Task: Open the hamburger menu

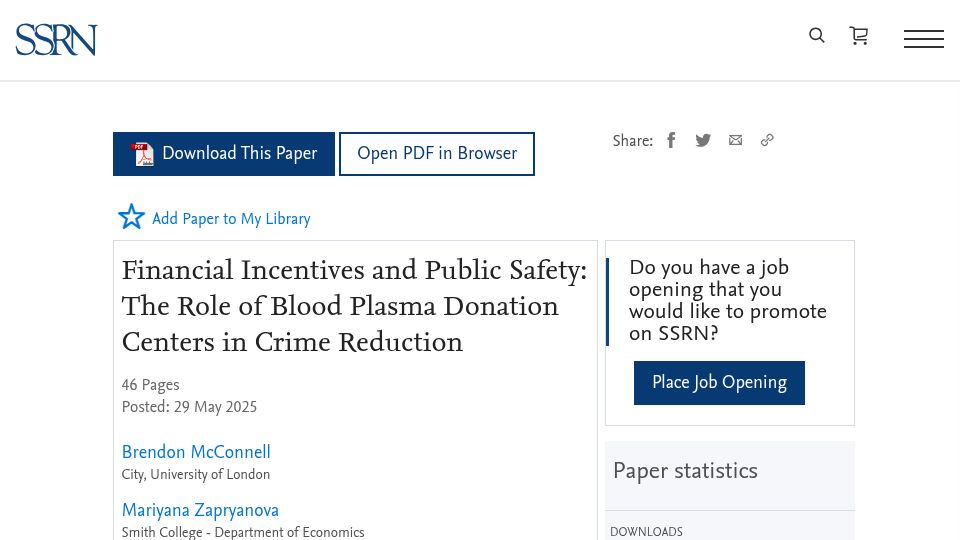Action: coord(924,39)
